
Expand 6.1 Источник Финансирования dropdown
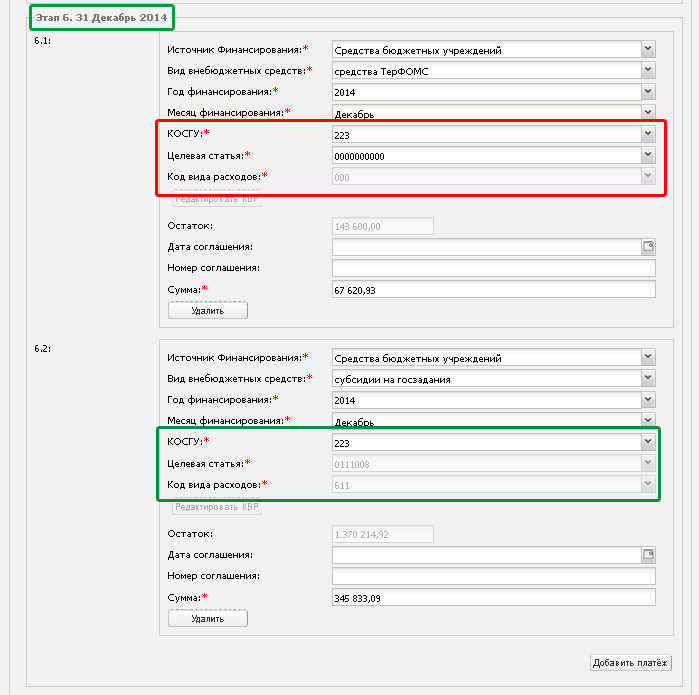648,49
